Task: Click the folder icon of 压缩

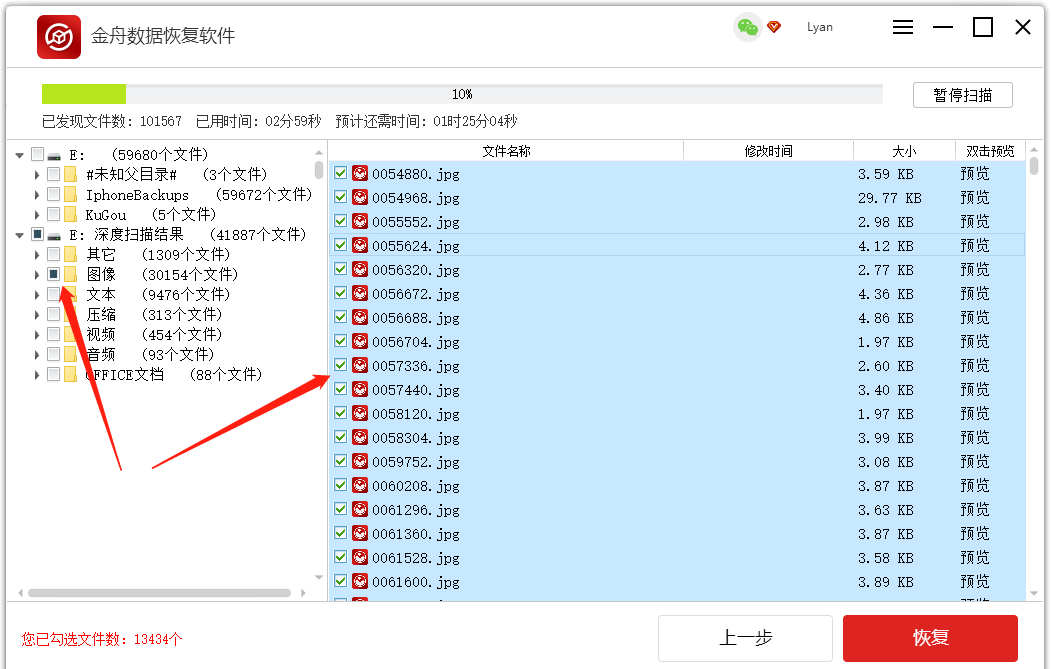Action: click(x=70, y=314)
